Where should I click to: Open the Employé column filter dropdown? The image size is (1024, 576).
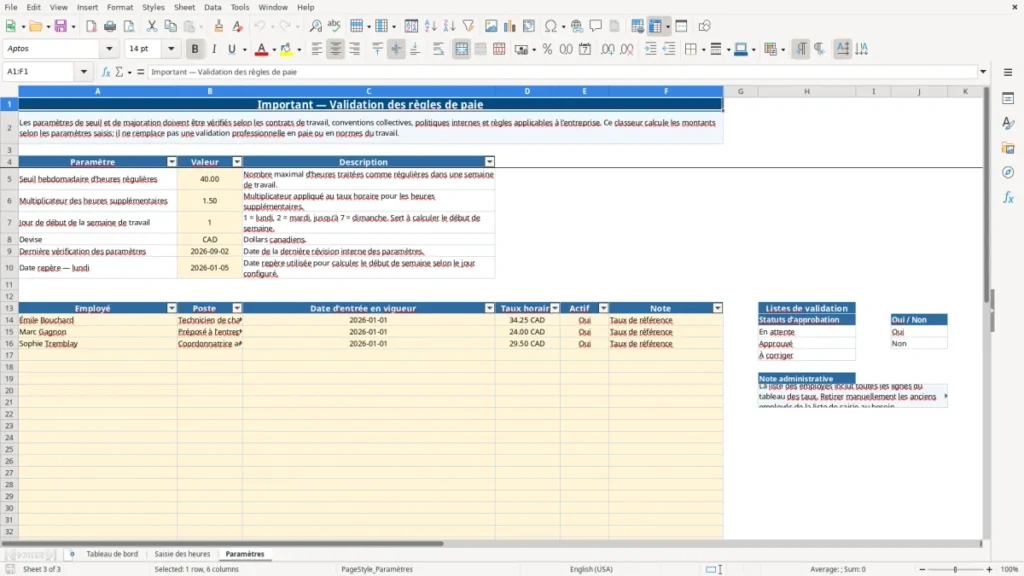172,308
